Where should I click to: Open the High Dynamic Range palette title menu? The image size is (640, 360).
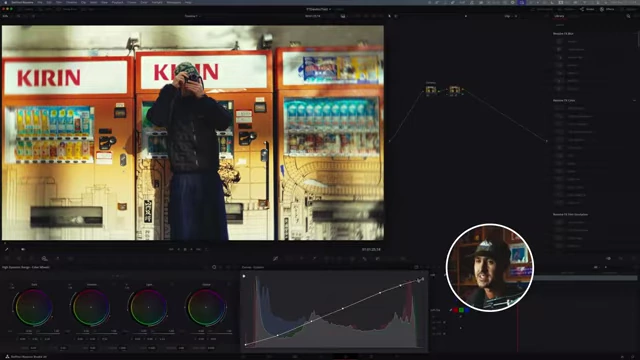(x=26, y=267)
